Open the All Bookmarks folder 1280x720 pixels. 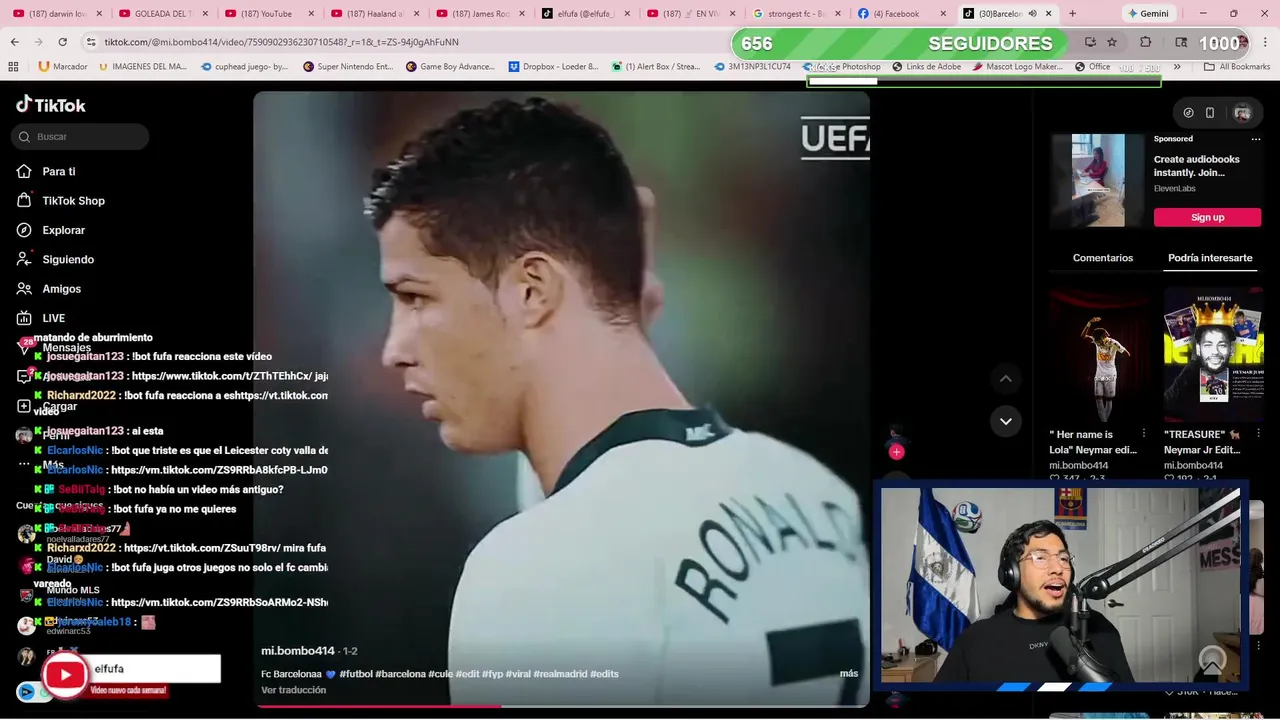(1236, 67)
